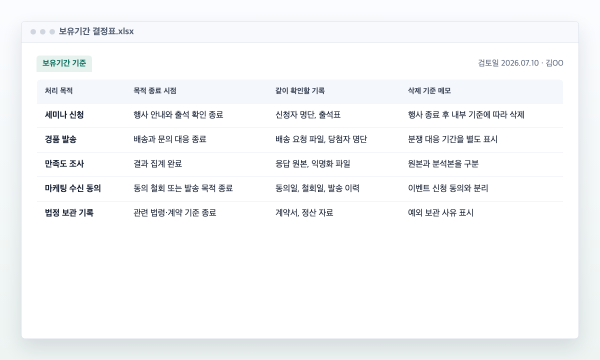
Task: Select the 마케팅 수신 동의 row label
Action: pos(73,188)
